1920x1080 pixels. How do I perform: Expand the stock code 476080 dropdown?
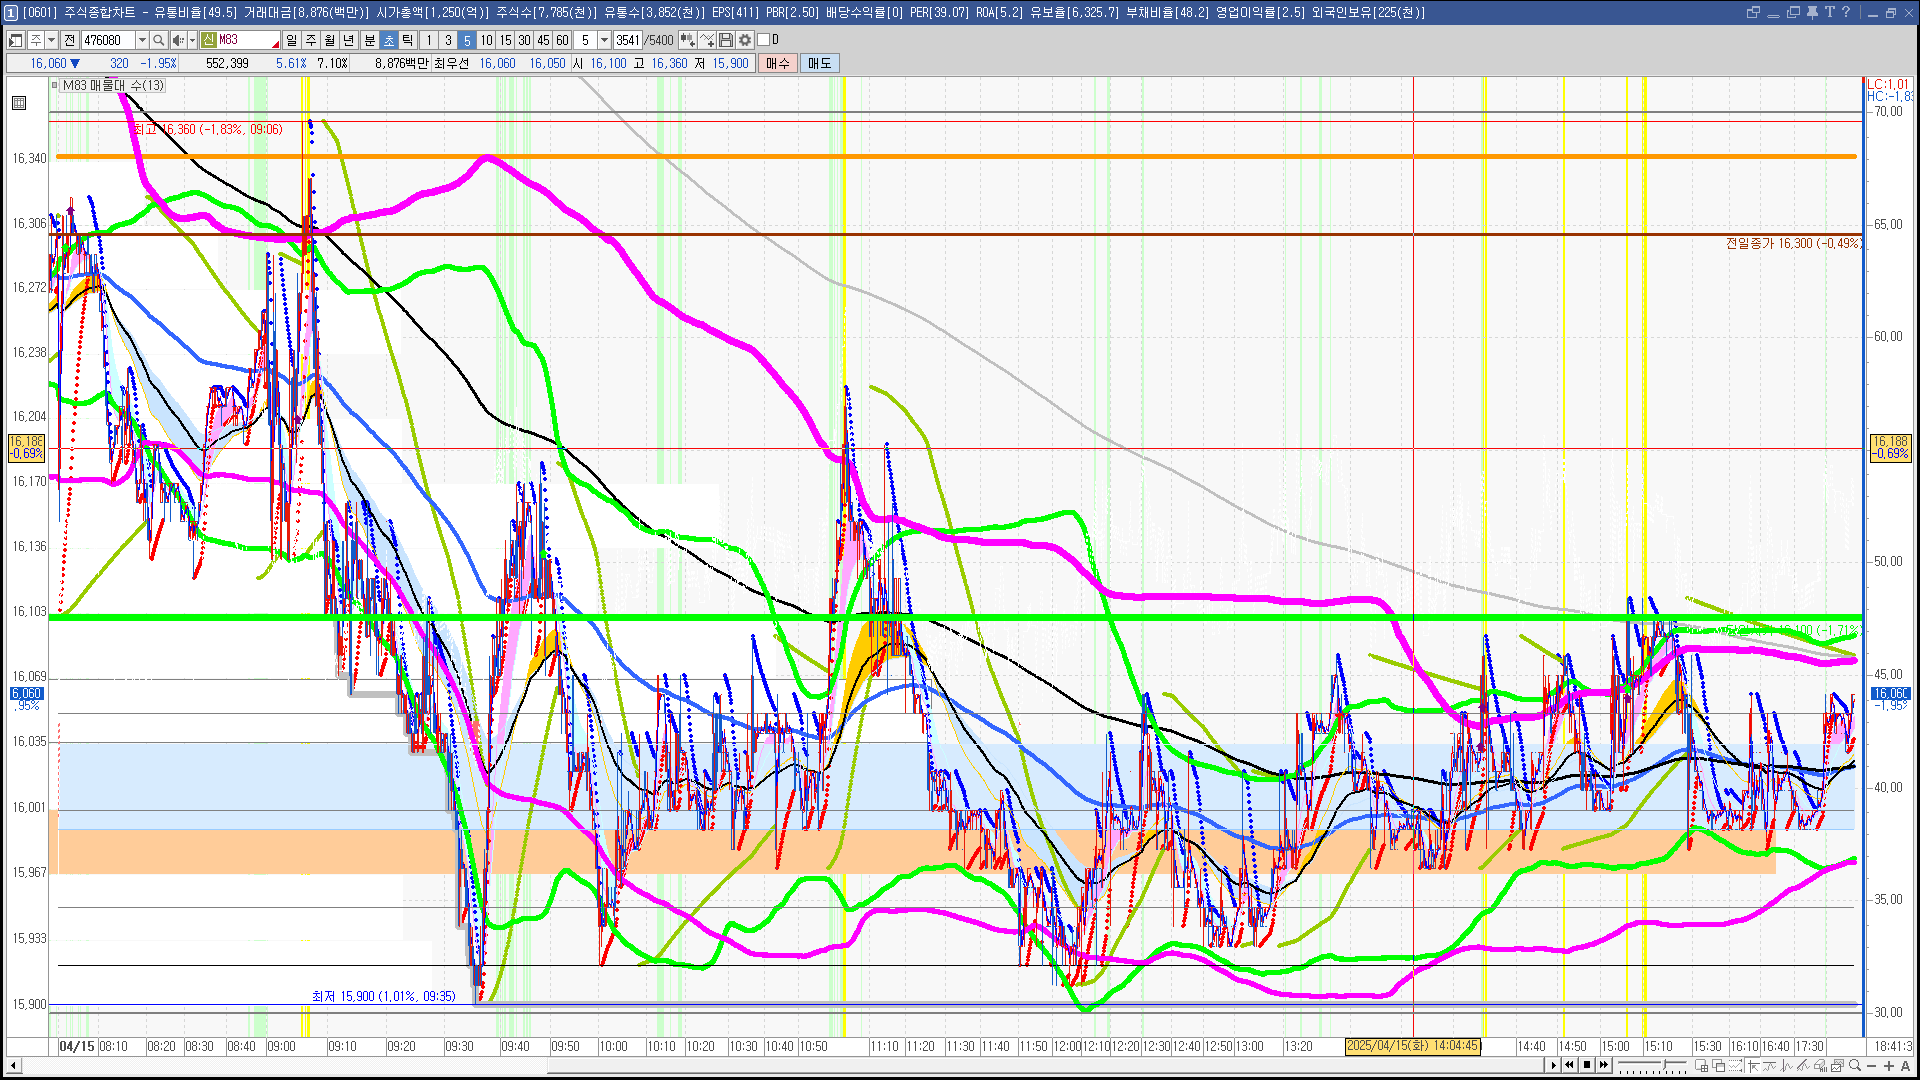(142, 40)
